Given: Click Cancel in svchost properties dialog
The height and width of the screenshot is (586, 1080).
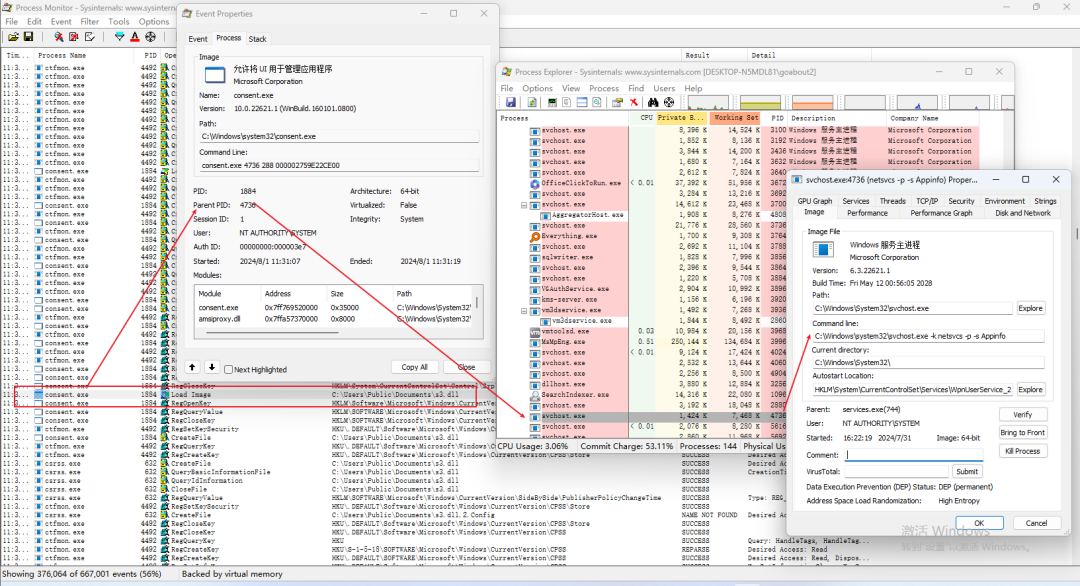Looking at the screenshot, I should click(1036, 523).
